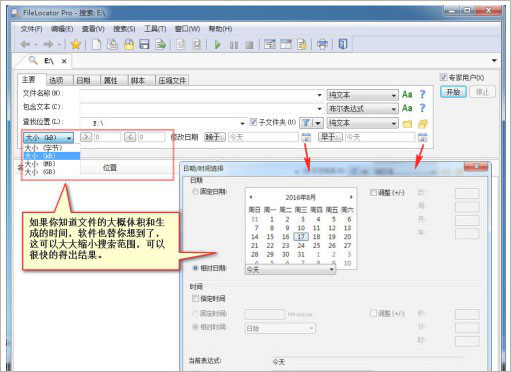Image resolution: width=511 pixels, height=372 pixels.
Task: Select day 17 in the calendar
Action: point(301,237)
